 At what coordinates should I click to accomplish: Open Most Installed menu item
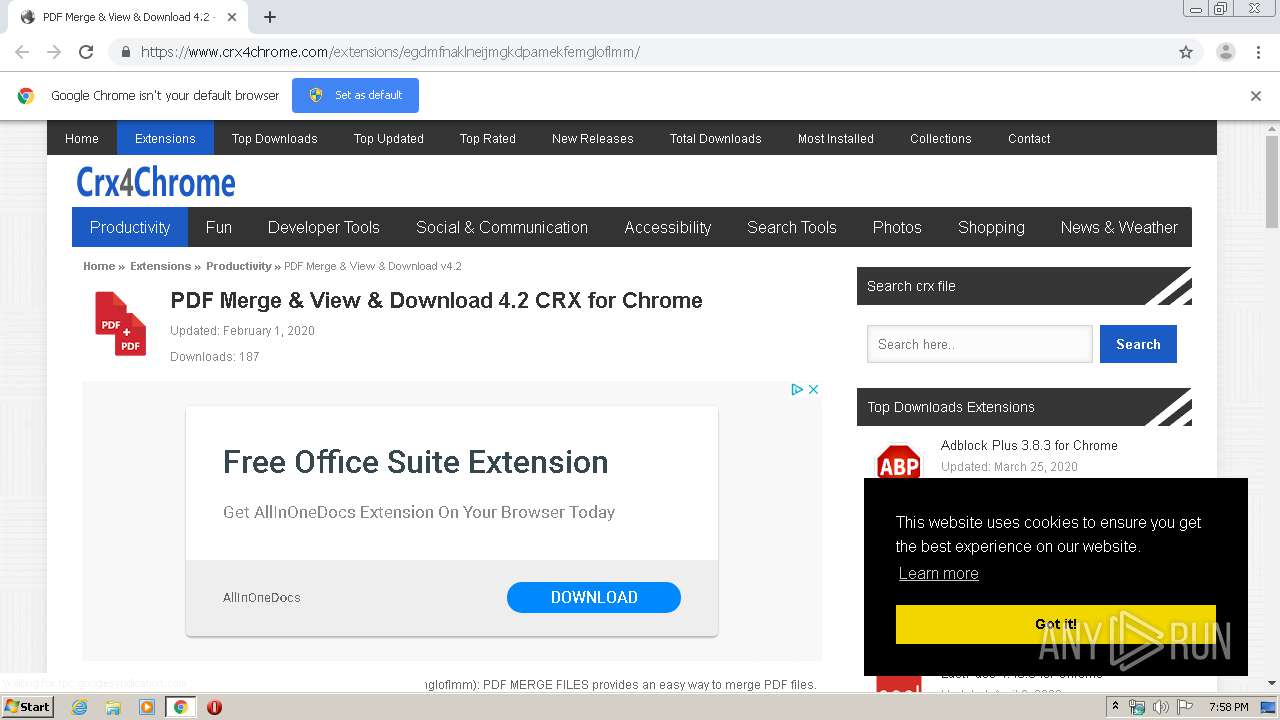[836, 139]
